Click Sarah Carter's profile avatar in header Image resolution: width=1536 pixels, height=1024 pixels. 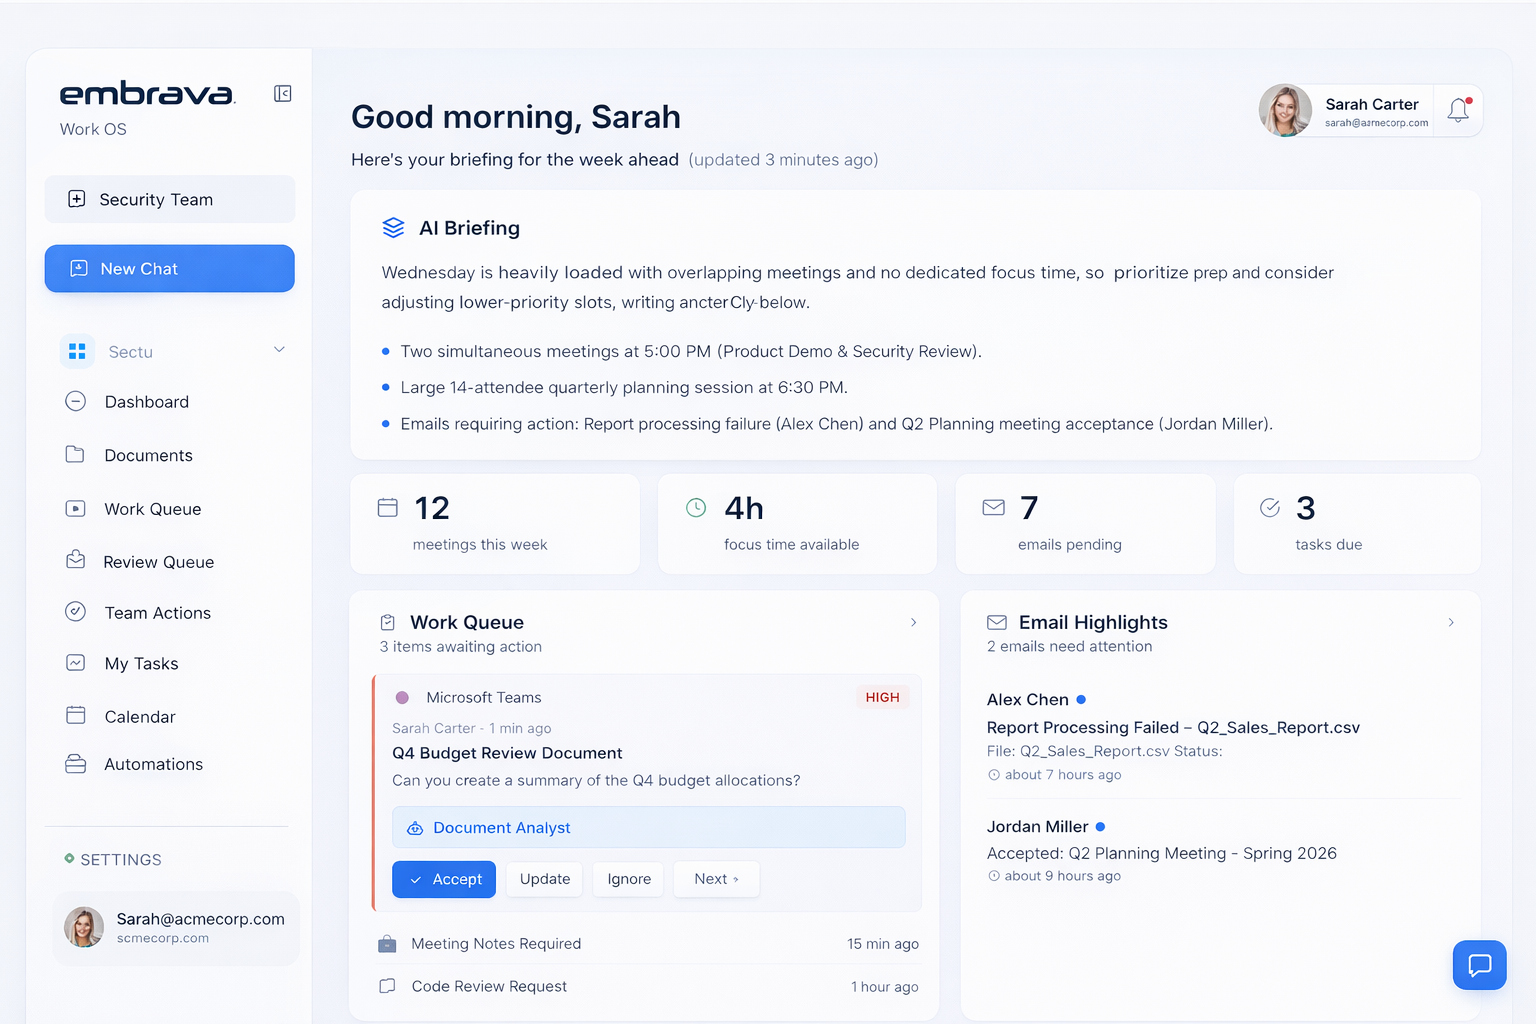pos(1285,110)
